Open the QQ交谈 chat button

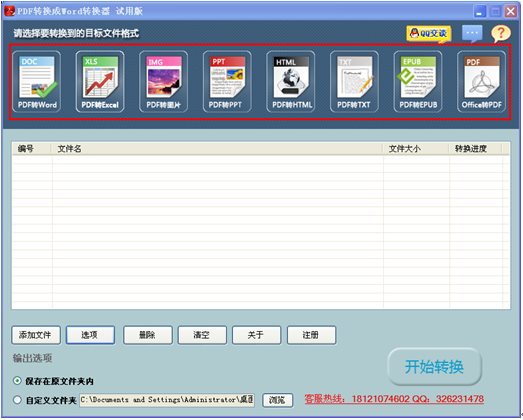(429, 34)
